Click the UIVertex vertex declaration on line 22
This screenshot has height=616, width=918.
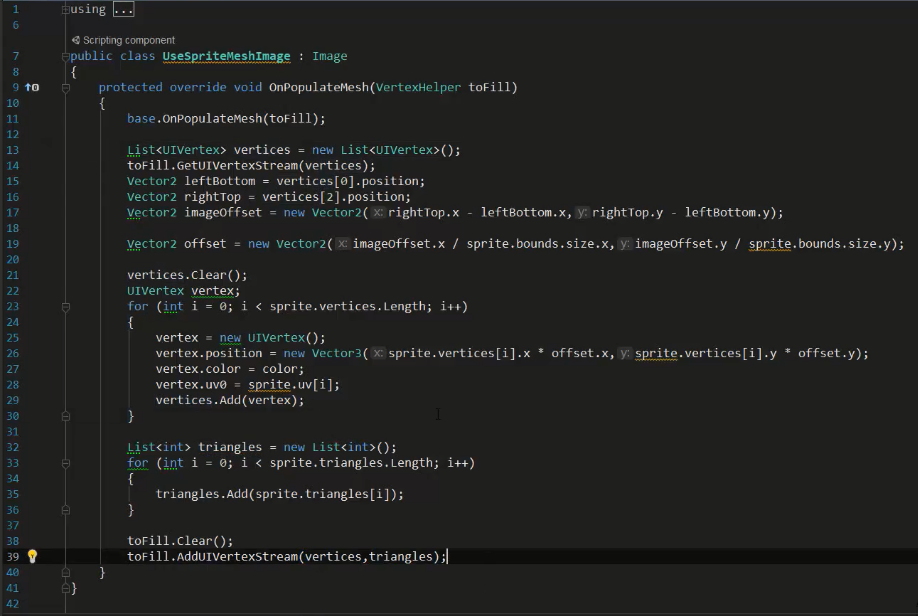tap(183, 291)
